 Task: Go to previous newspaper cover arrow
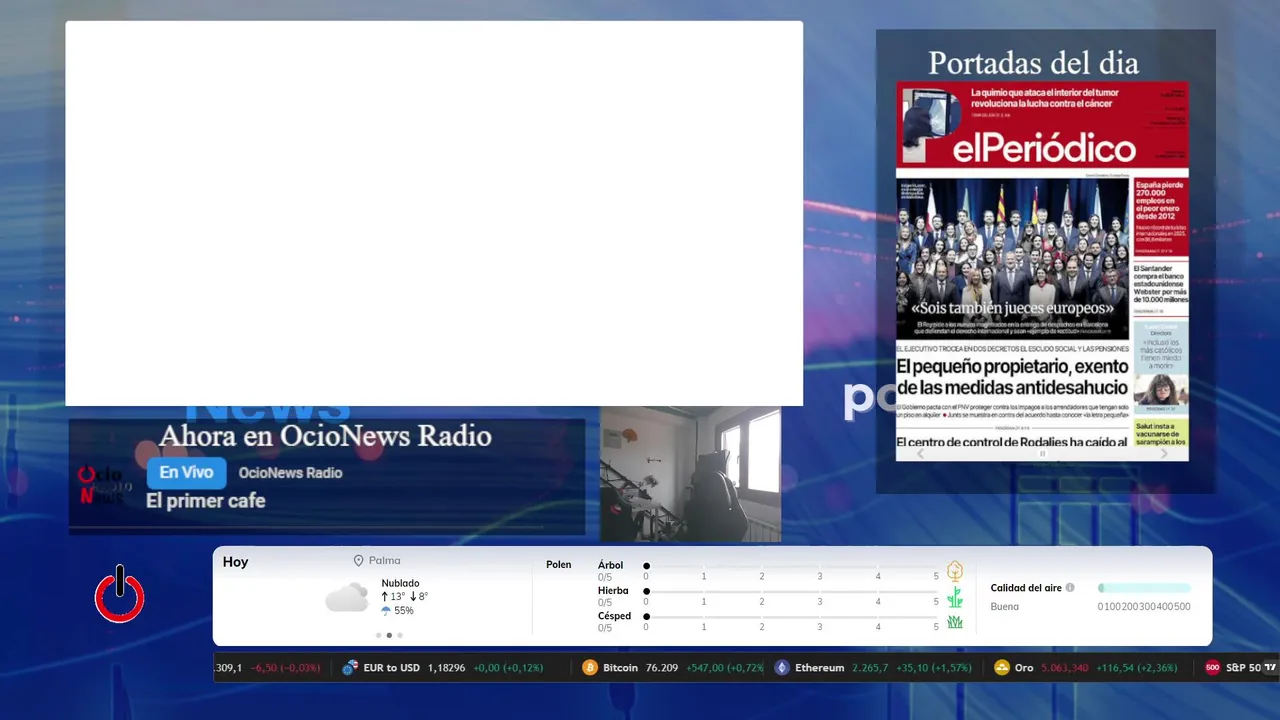click(921, 454)
